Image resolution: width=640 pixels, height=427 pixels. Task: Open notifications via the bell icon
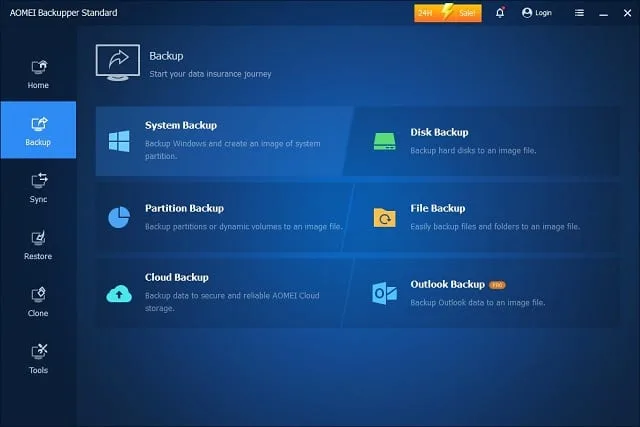coord(500,13)
